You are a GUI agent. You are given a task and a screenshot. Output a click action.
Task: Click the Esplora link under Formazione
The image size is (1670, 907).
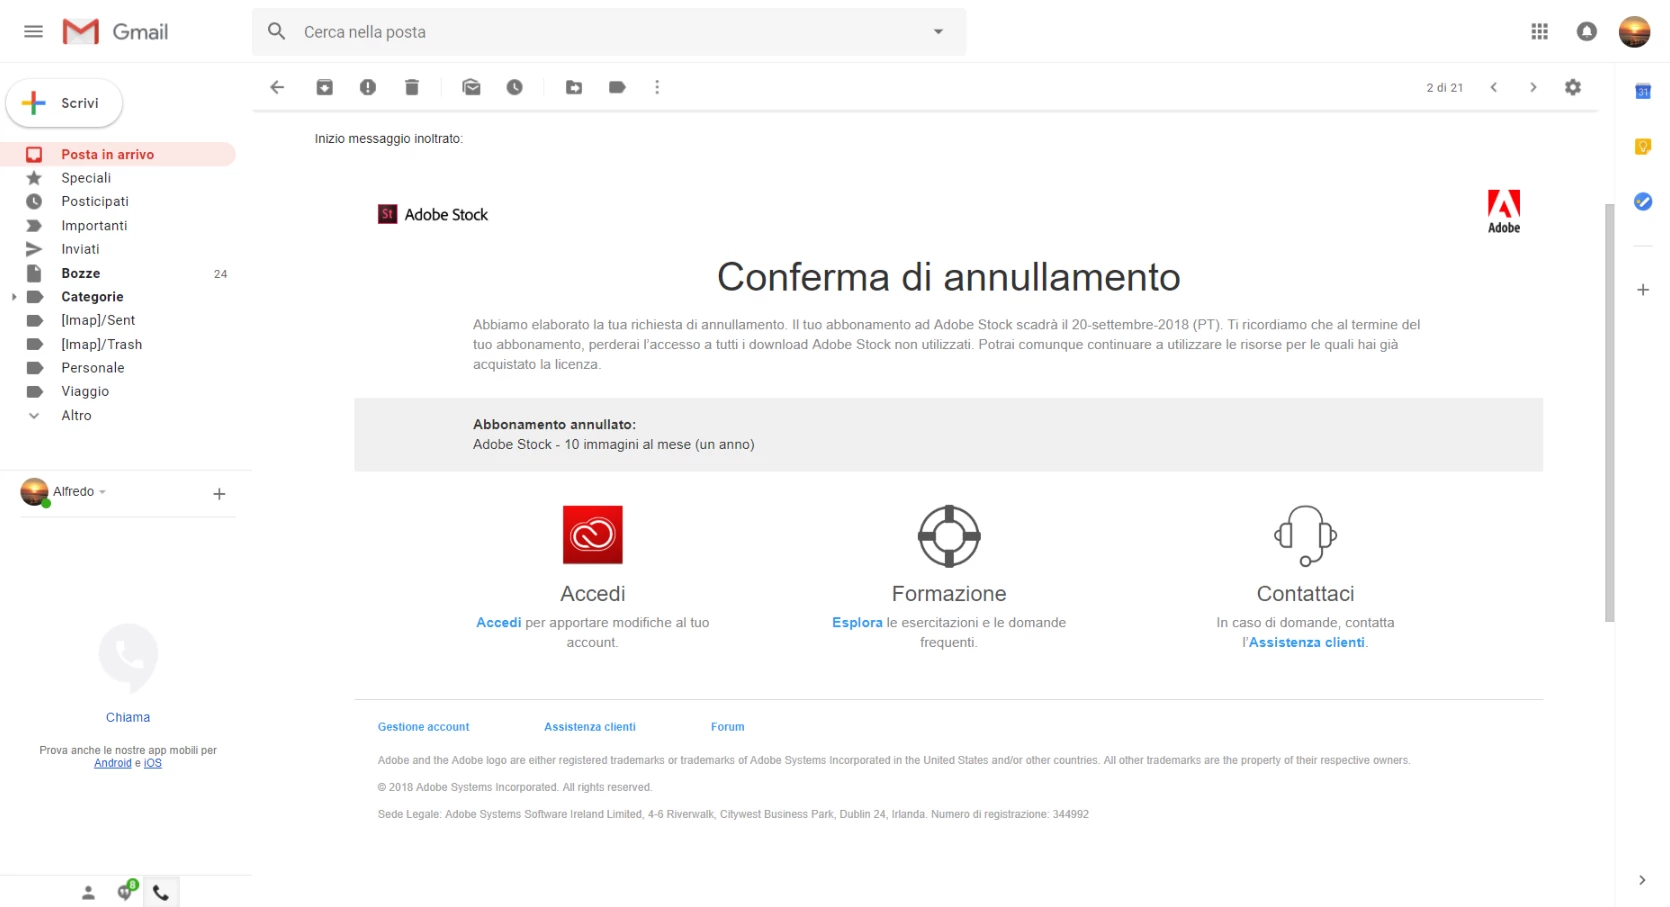coord(857,622)
